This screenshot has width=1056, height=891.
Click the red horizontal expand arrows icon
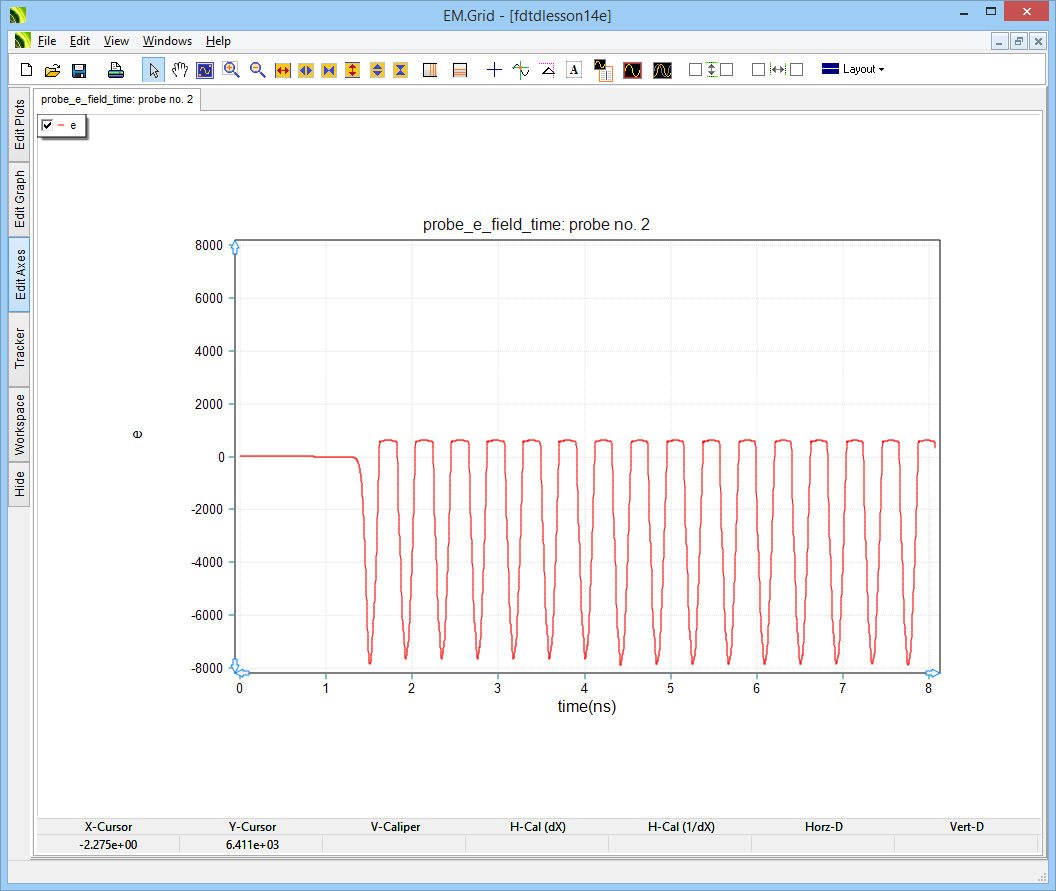tap(282, 70)
